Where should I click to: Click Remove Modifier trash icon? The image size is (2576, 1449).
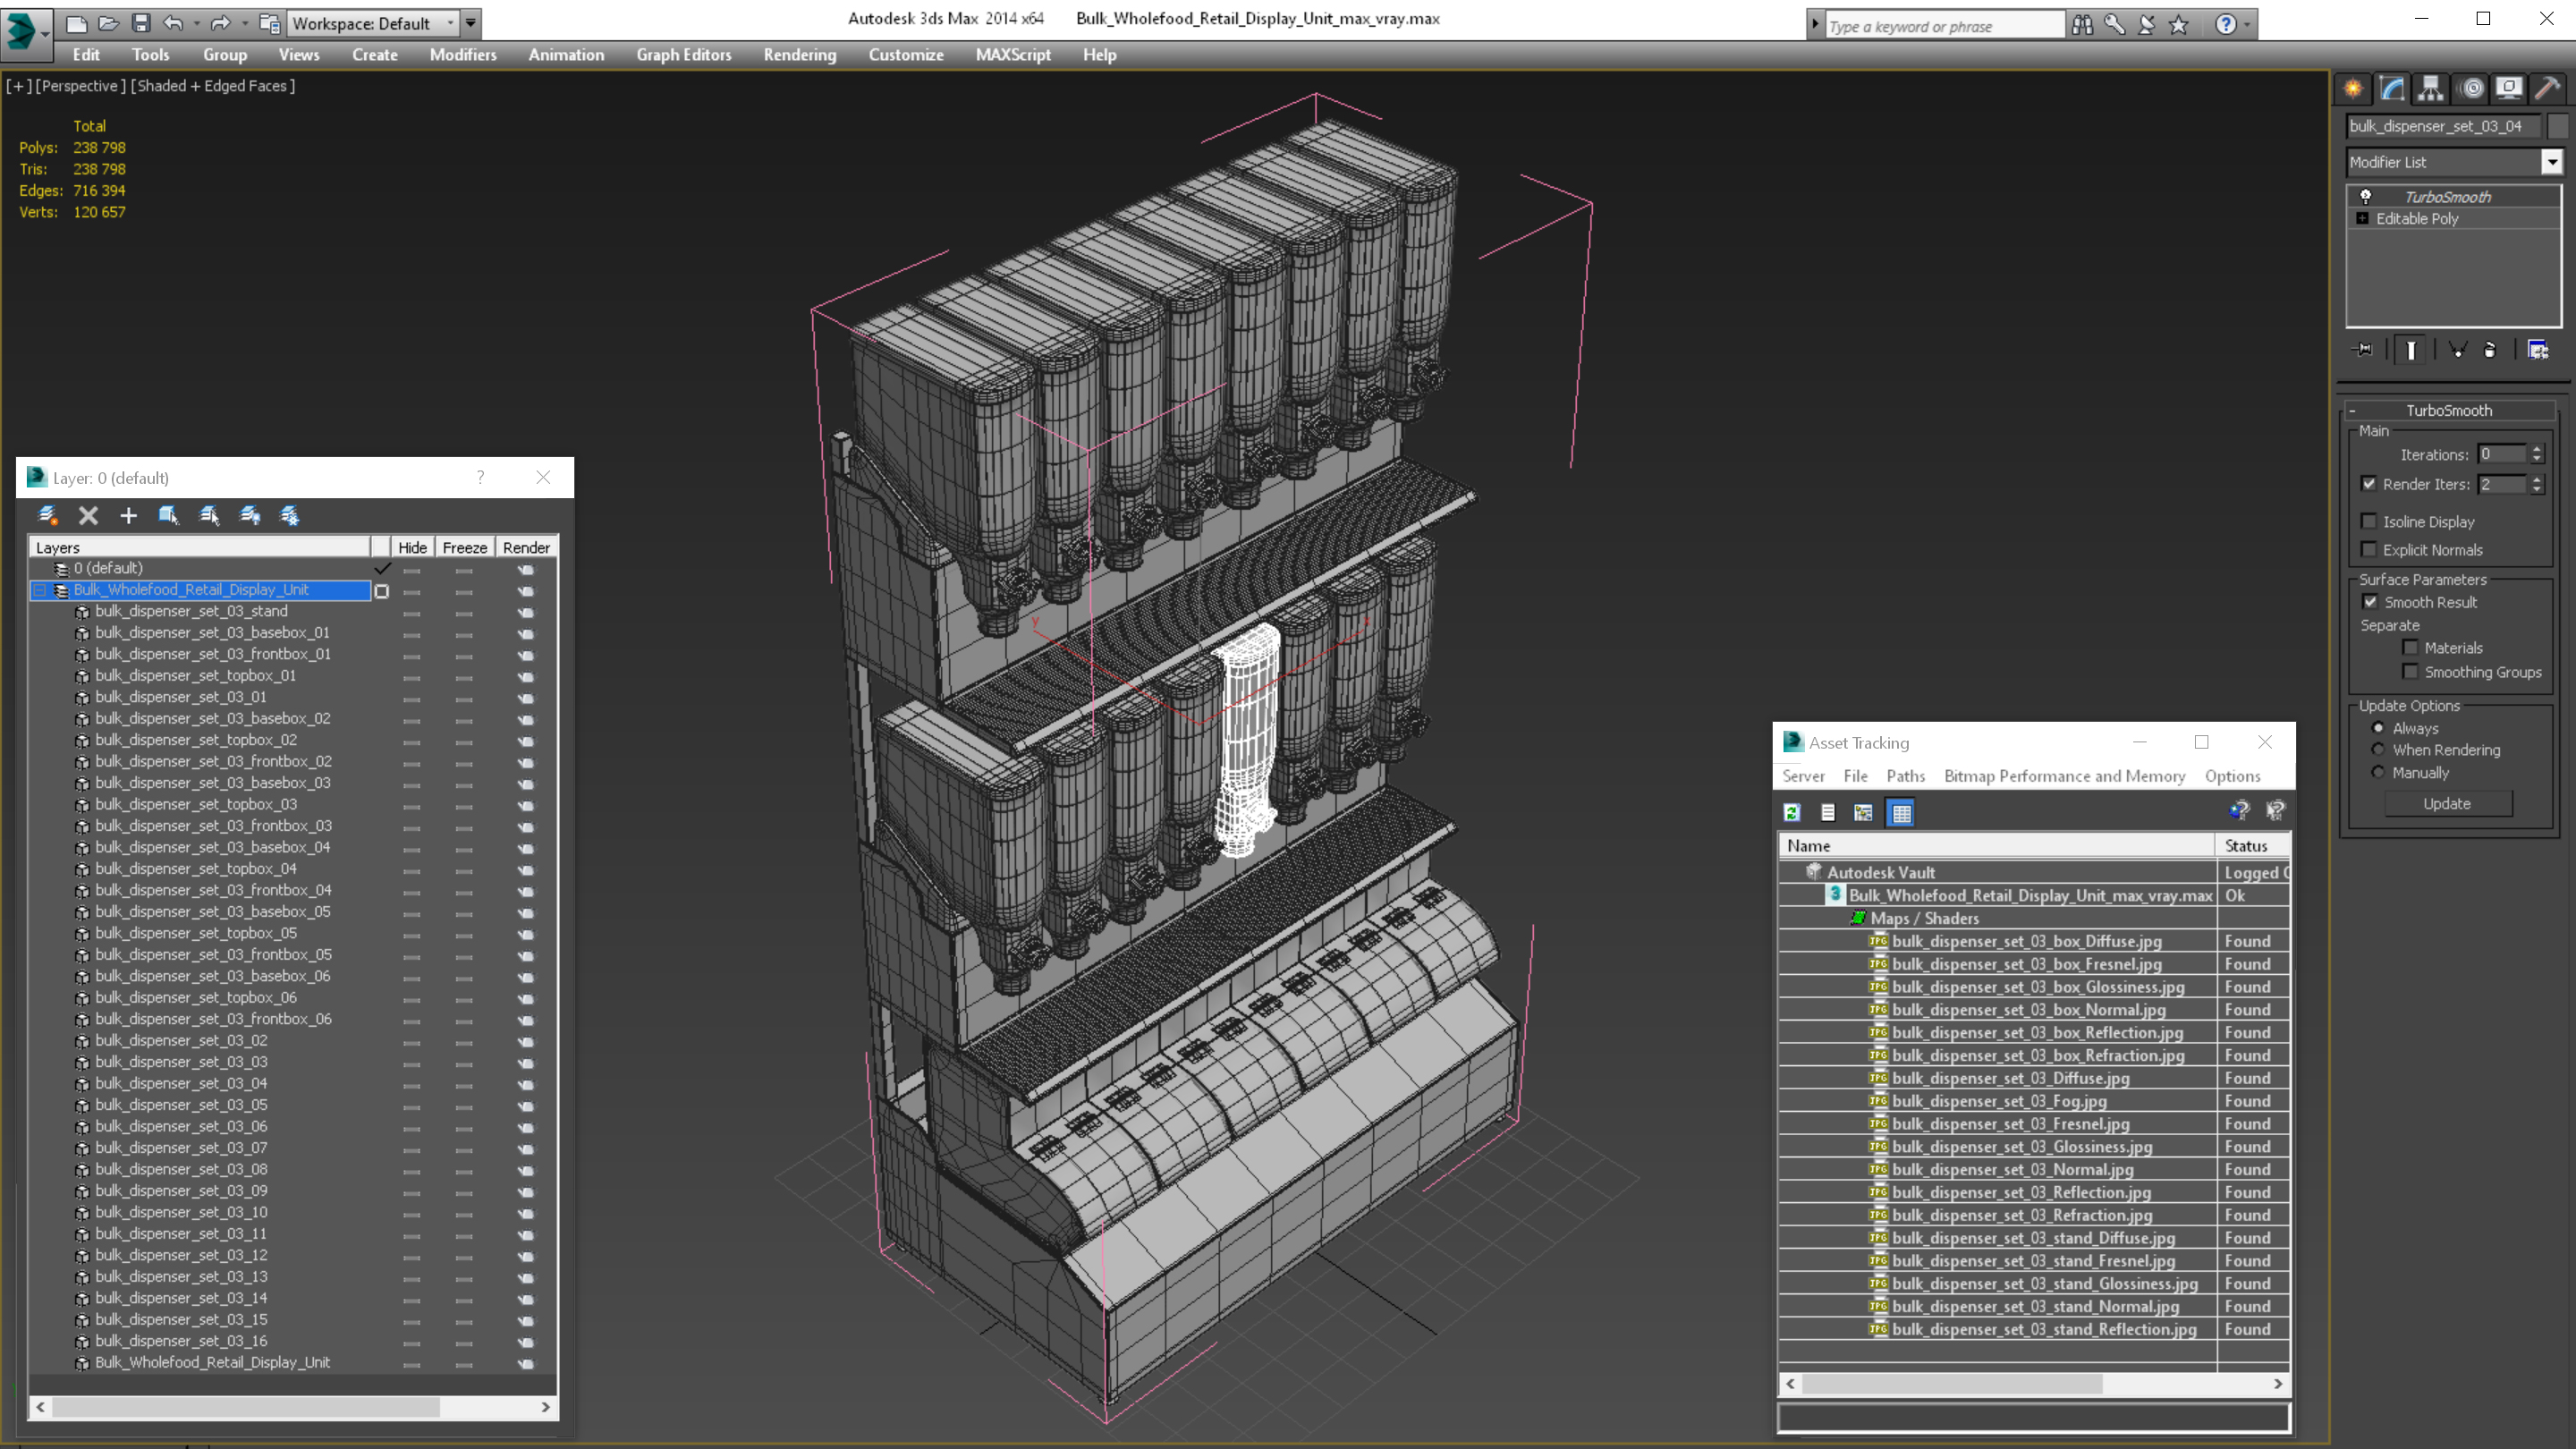[2490, 350]
